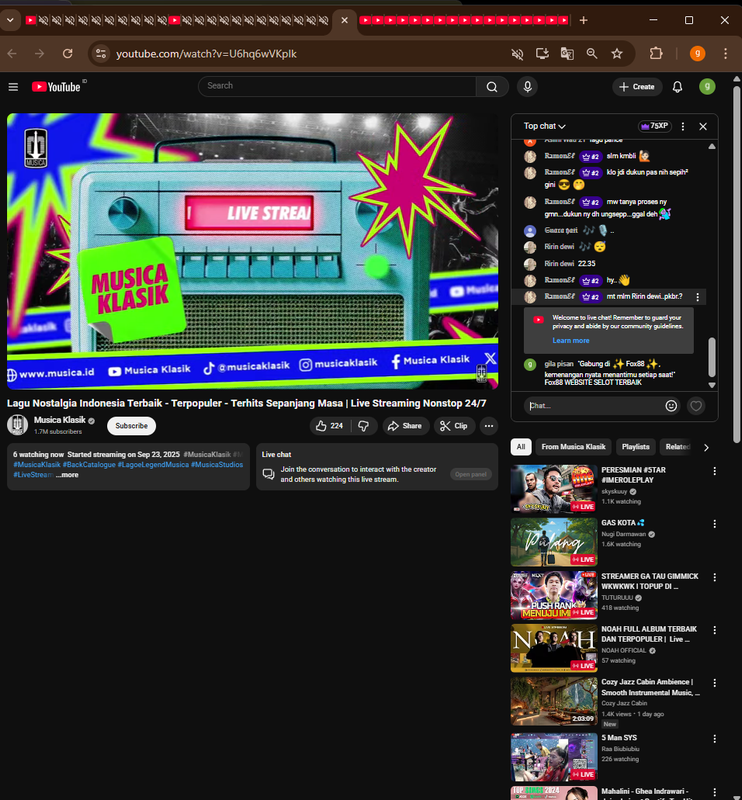Click the Musica Klasik channel avatar
Screen dimensions: 742x800
(17, 425)
